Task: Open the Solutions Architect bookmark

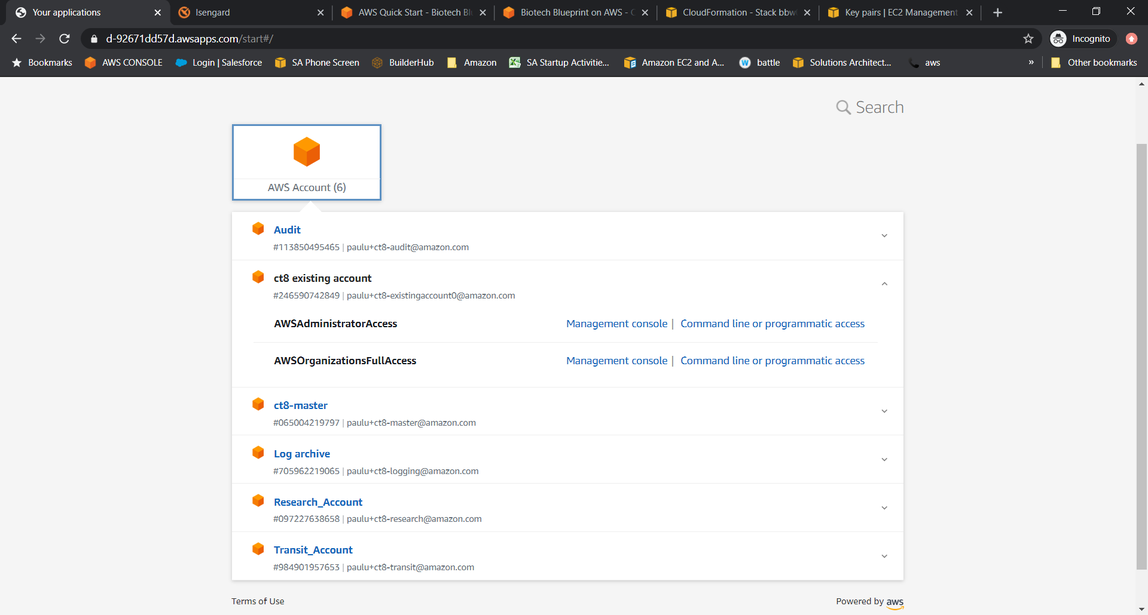Action: (x=842, y=63)
